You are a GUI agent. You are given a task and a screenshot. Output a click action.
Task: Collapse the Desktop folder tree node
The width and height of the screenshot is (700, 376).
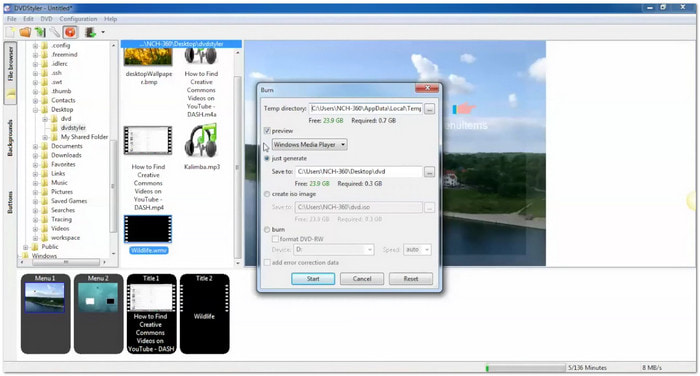pos(35,109)
